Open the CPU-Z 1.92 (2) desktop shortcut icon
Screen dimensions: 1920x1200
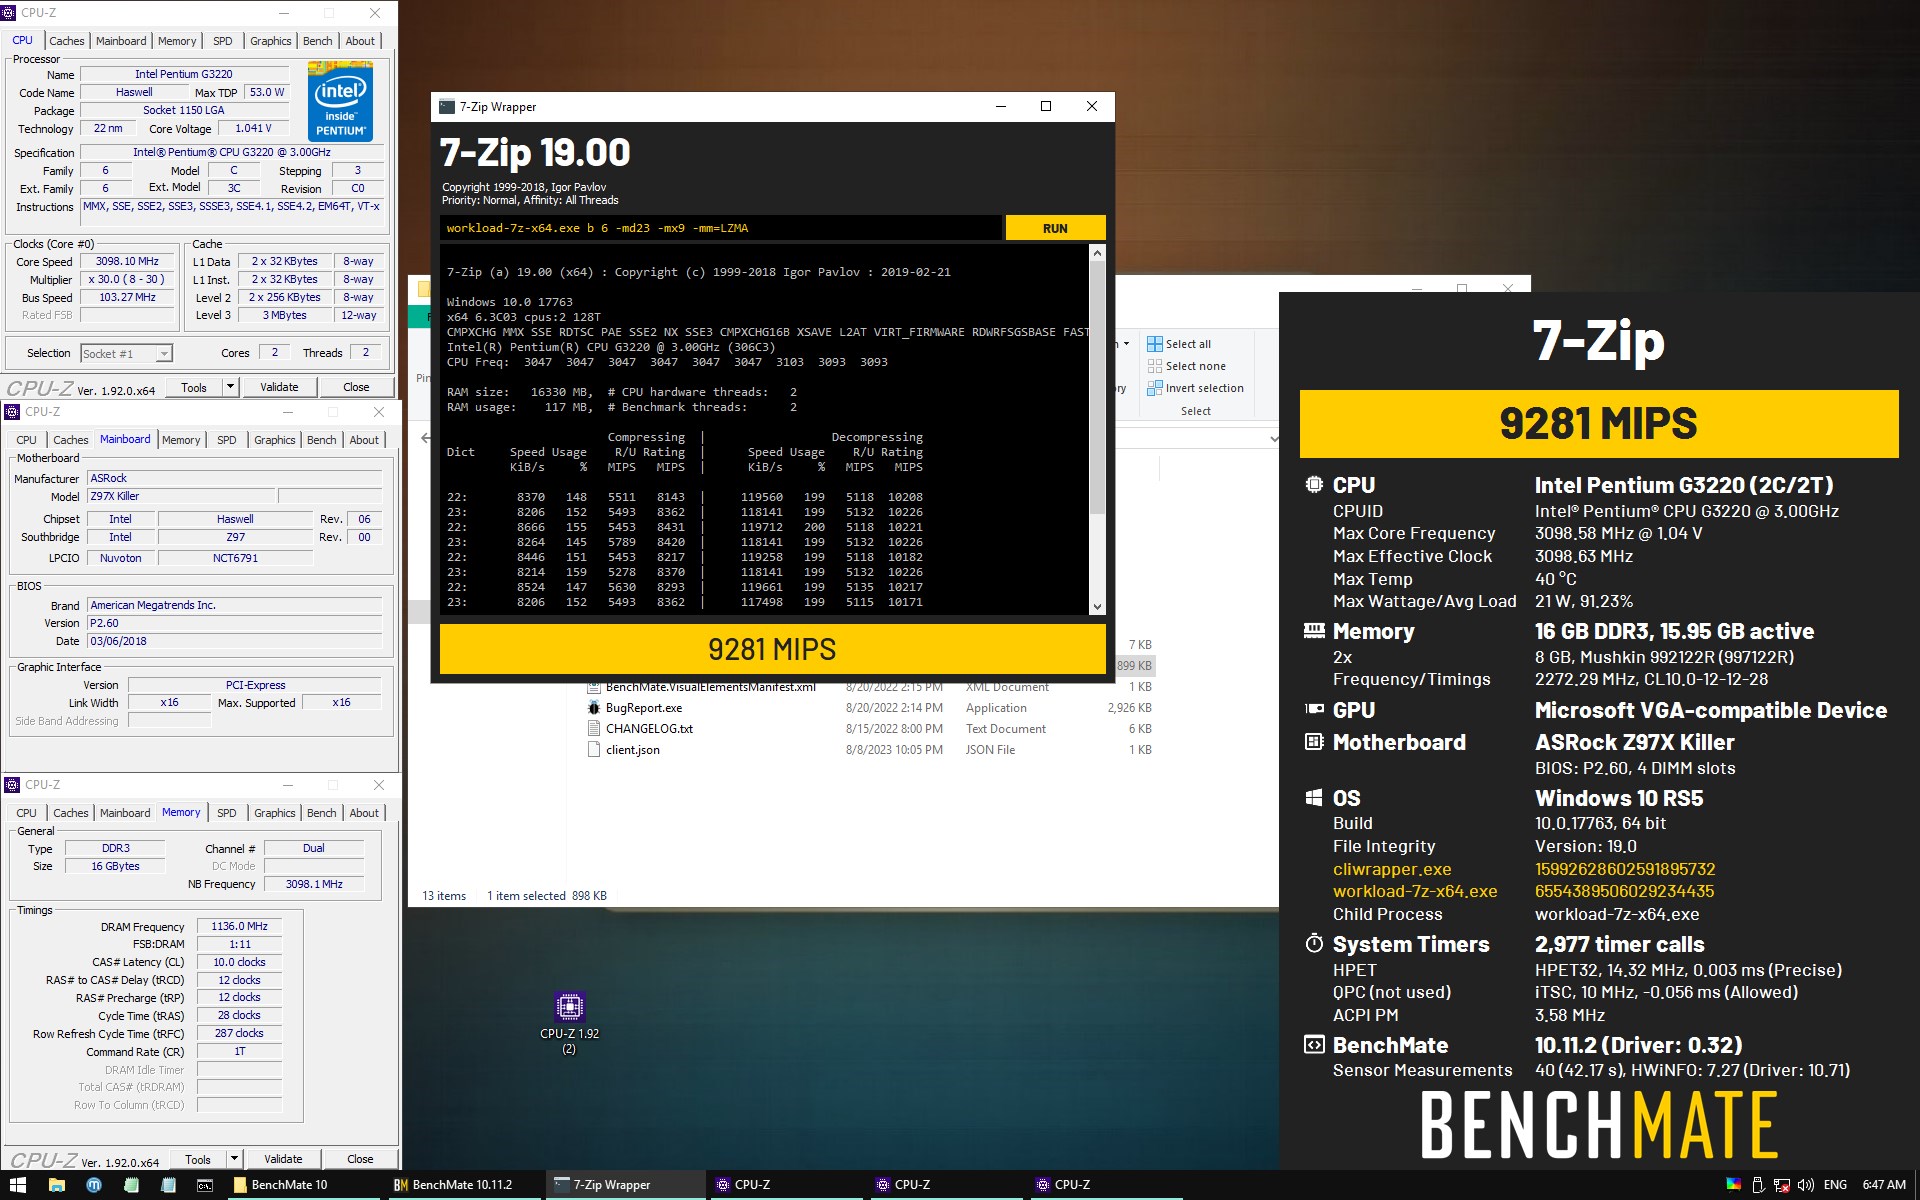(x=569, y=1006)
